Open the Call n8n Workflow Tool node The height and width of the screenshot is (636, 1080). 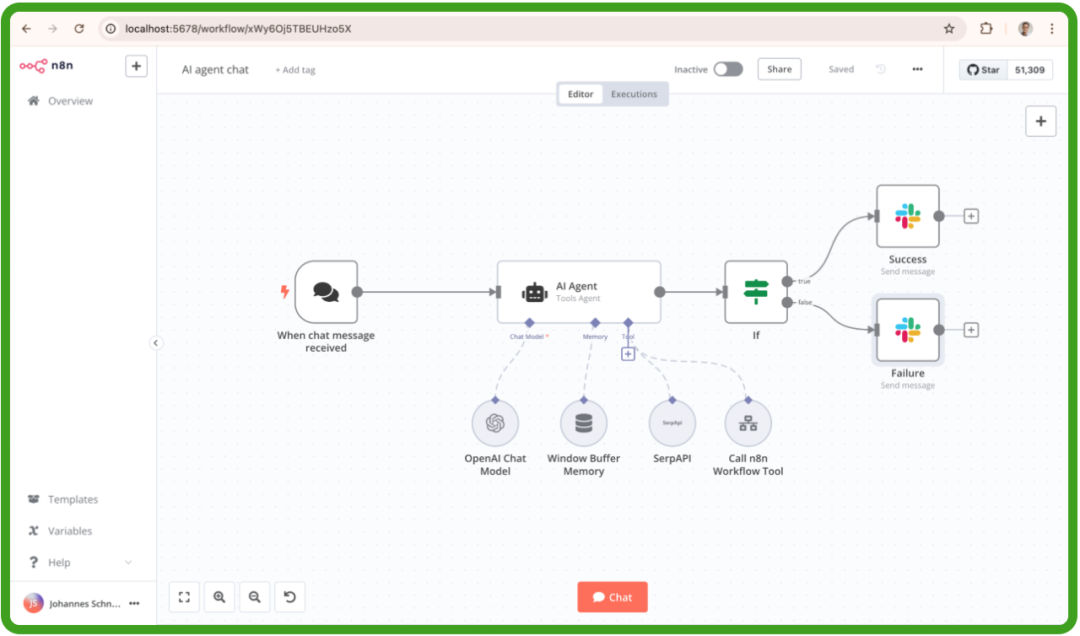point(748,424)
